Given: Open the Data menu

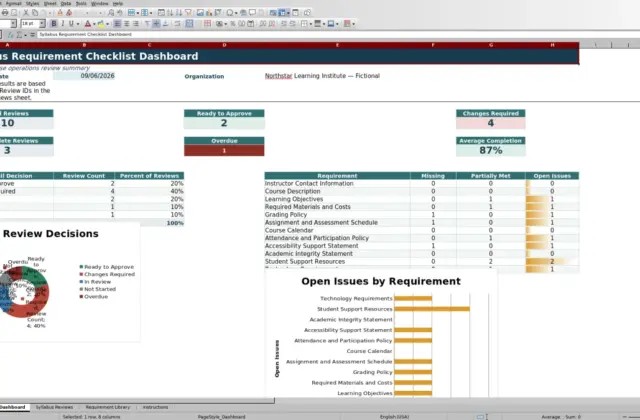Looking at the screenshot, I should [x=66, y=3].
